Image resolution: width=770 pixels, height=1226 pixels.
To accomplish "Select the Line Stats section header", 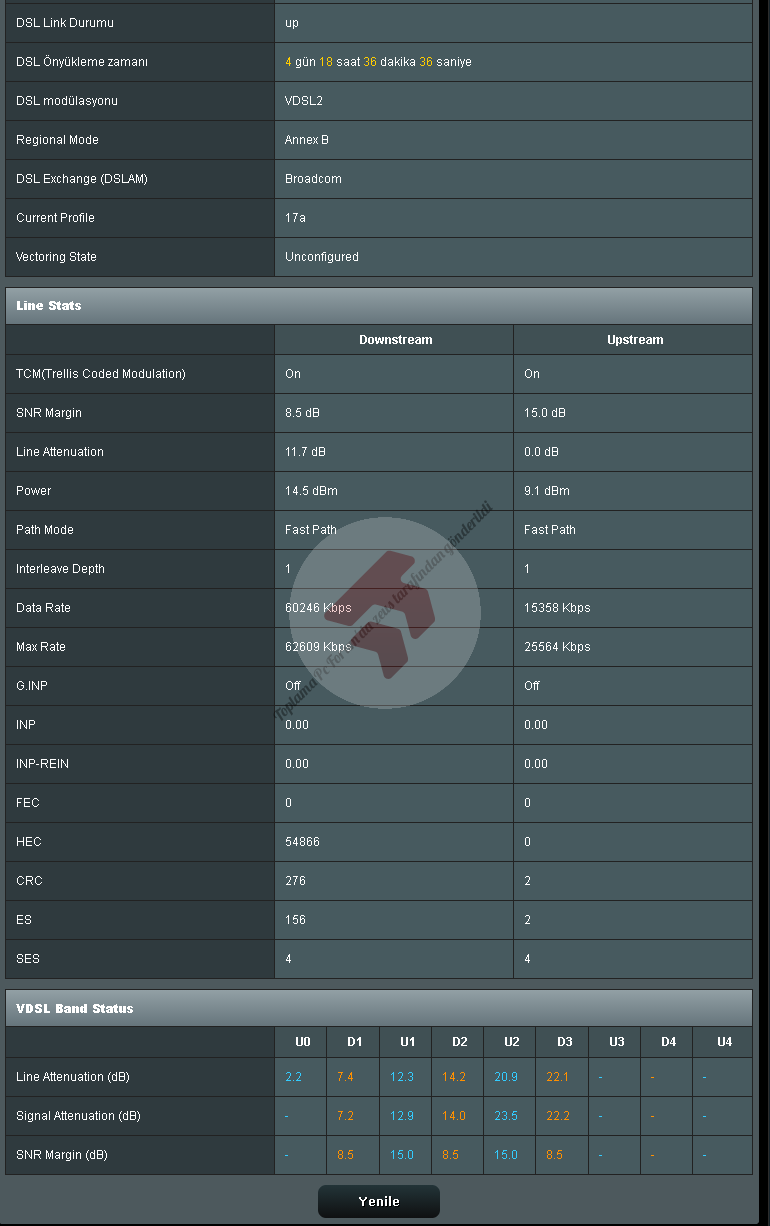I will point(49,306).
